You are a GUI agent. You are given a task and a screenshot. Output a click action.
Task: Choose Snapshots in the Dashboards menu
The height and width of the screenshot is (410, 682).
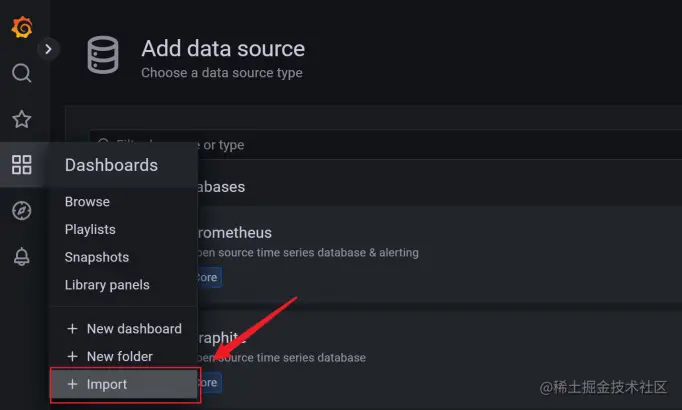tap(97, 257)
